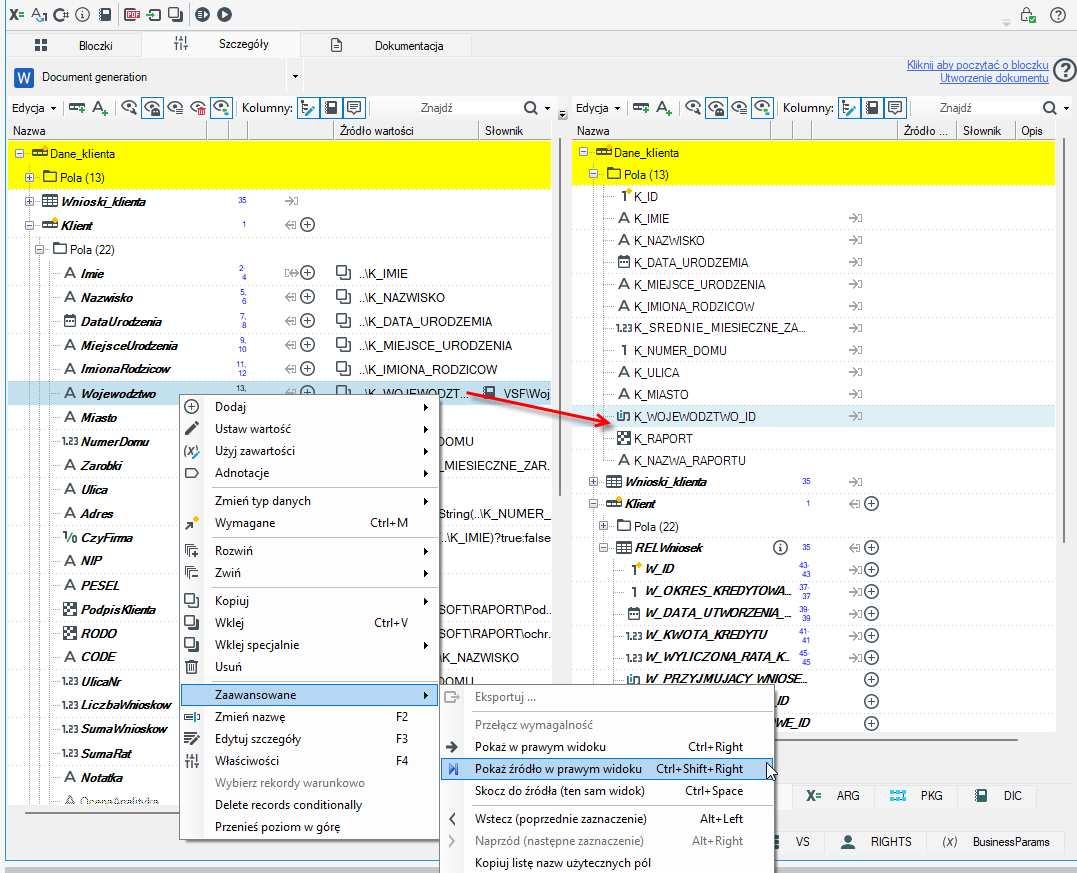The height and width of the screenshot is (873, 1077).
Task: Toggle eye-with-lock view in right pane toolbar
Action: coord(716,108)
